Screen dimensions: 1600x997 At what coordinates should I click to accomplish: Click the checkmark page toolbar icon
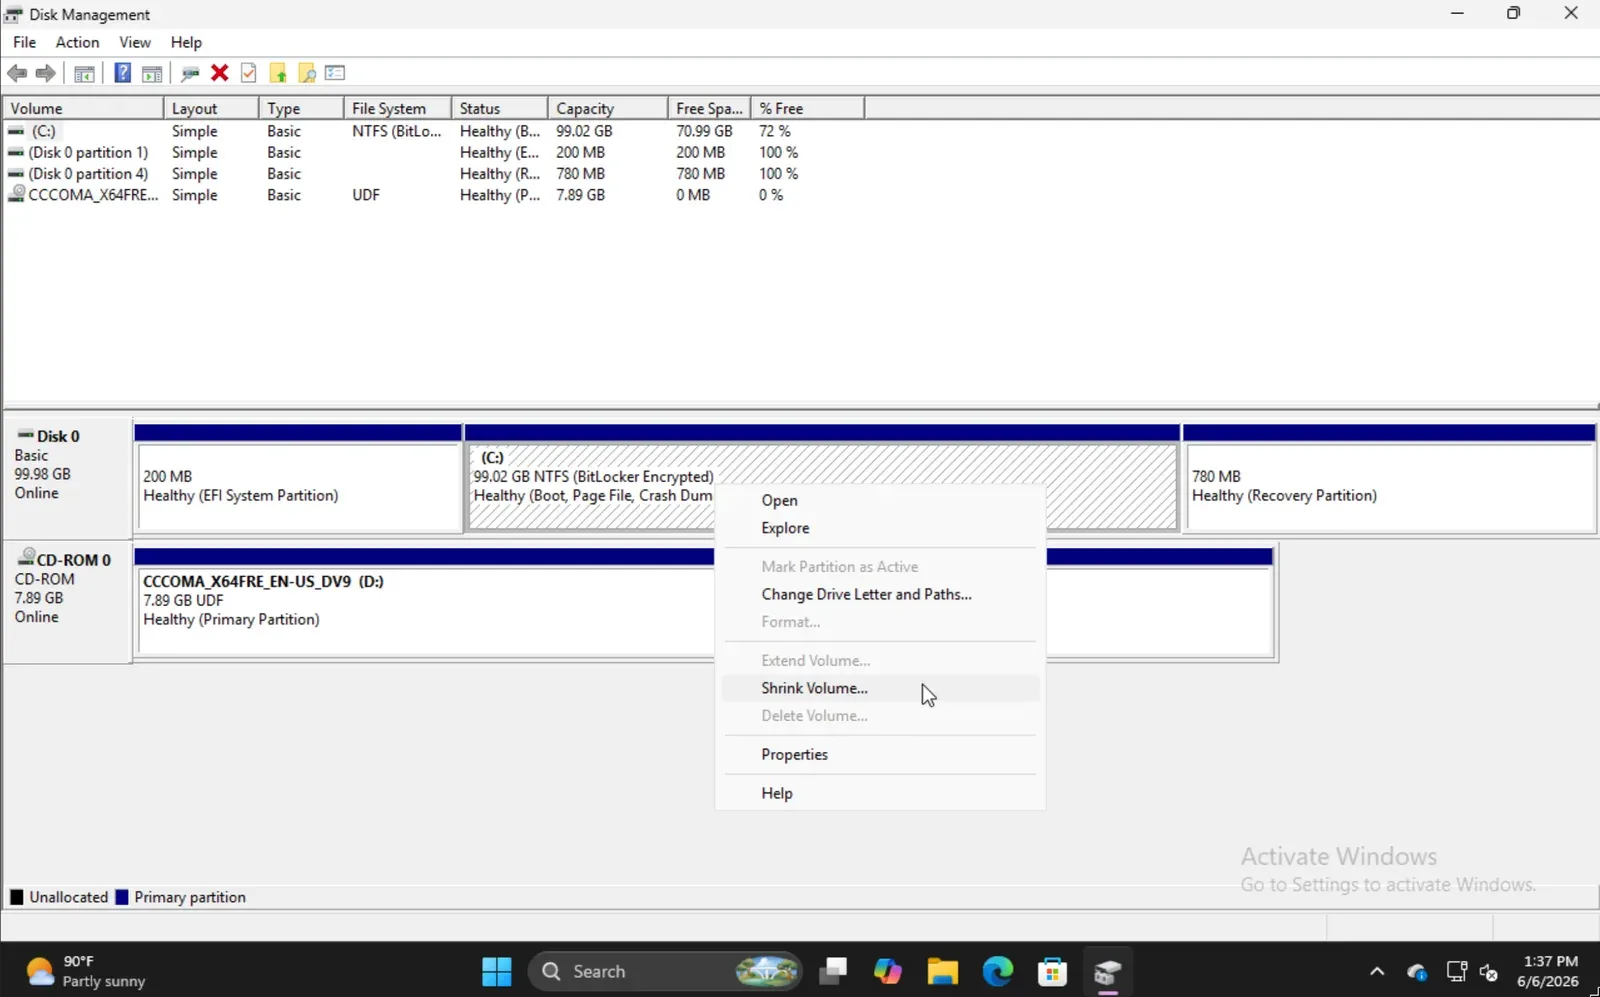click(x=249, y=73)
